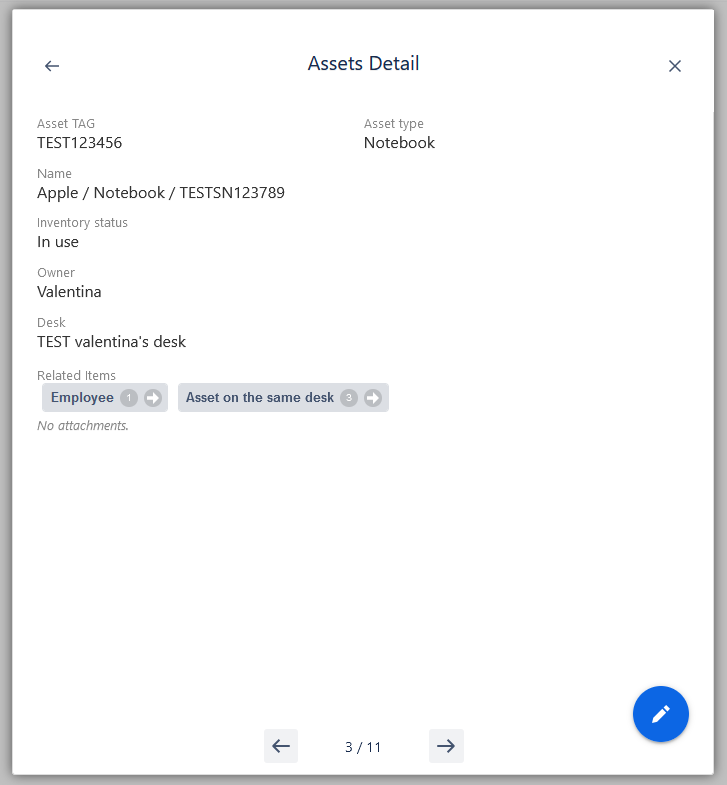
Task: Click page indicator 3 / 11
Action: point(363,747)
